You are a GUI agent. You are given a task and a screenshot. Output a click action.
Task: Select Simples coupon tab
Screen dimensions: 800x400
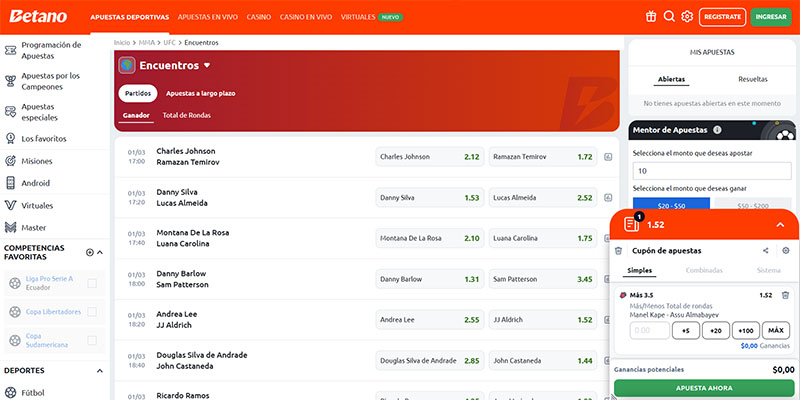(640, 270)
